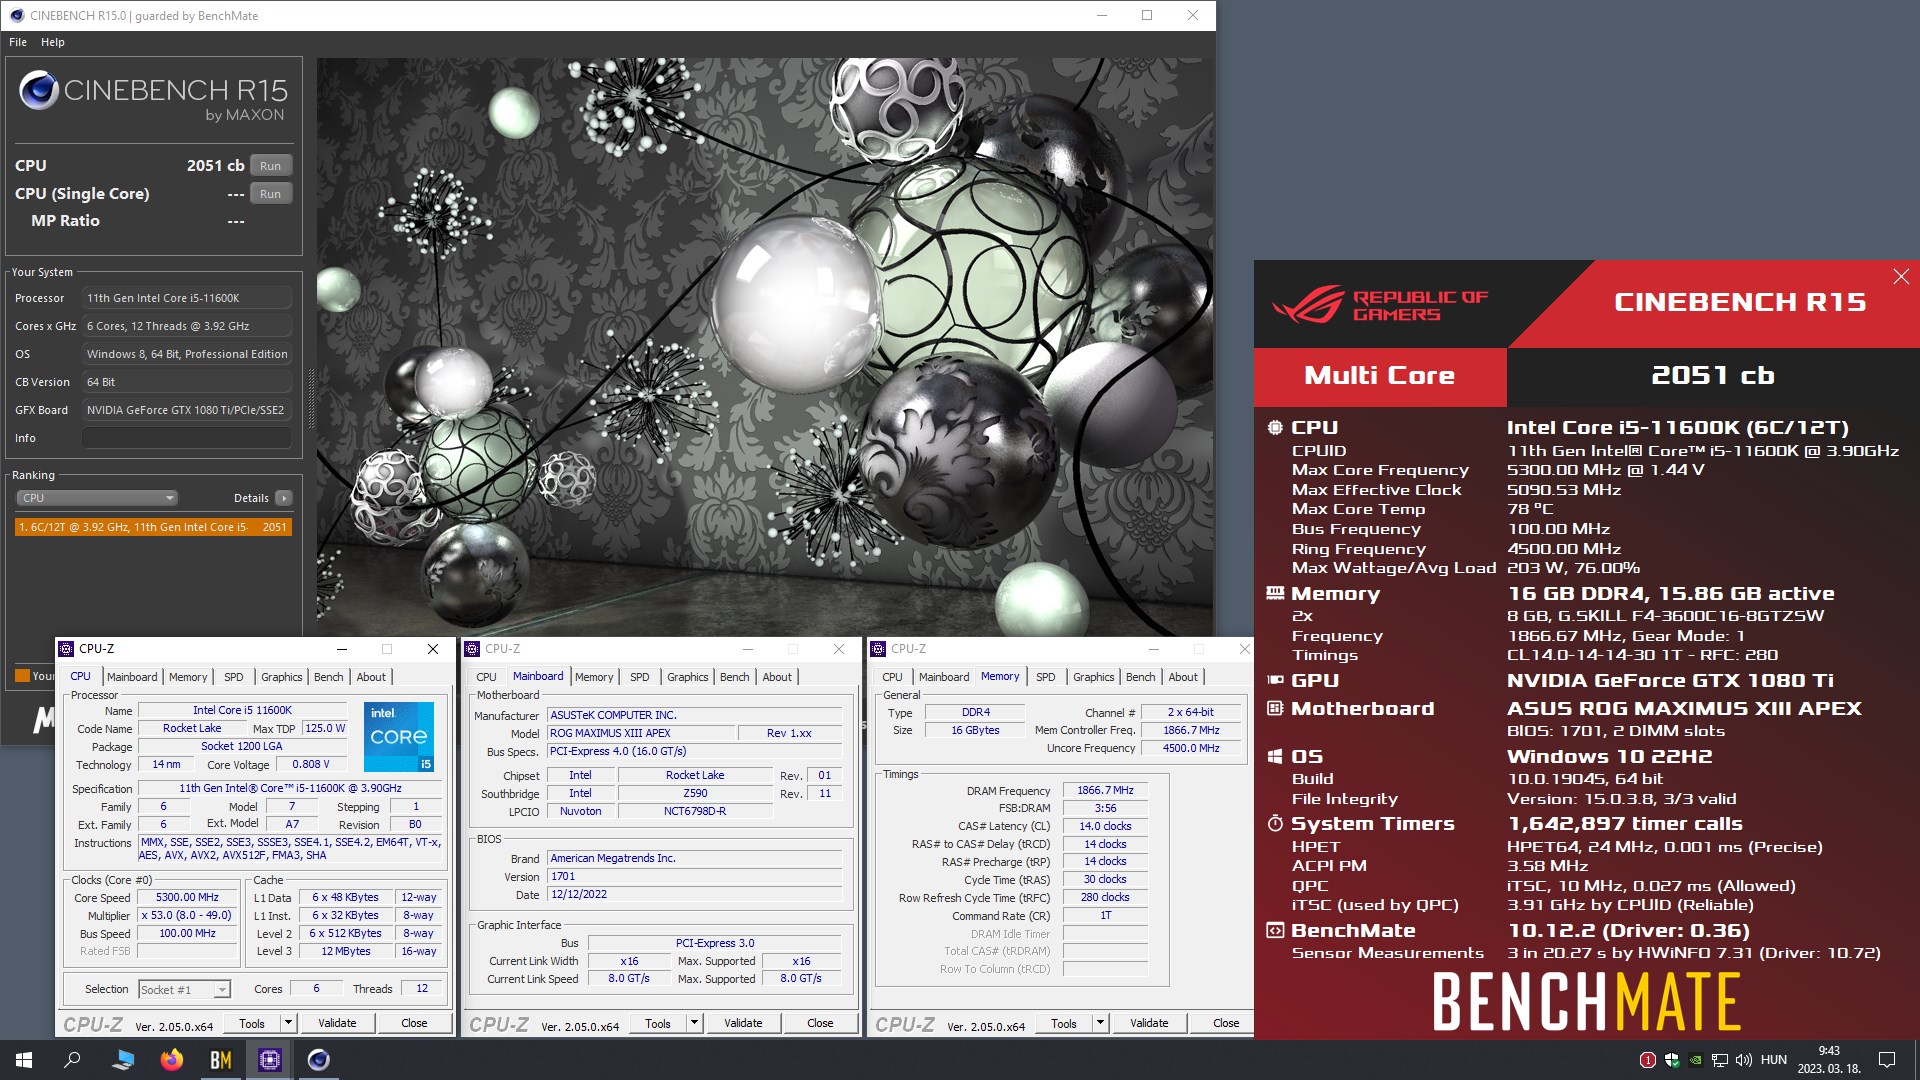Open SPD tab in first CPU-Z window
Viewport: 1920px width, 1080px height.
click(234, 677)
